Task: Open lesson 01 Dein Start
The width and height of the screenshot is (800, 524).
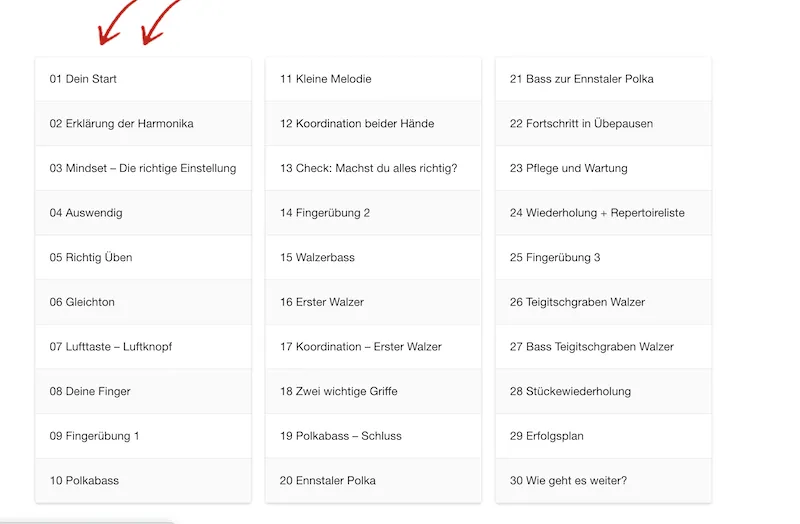Action: 143,79
